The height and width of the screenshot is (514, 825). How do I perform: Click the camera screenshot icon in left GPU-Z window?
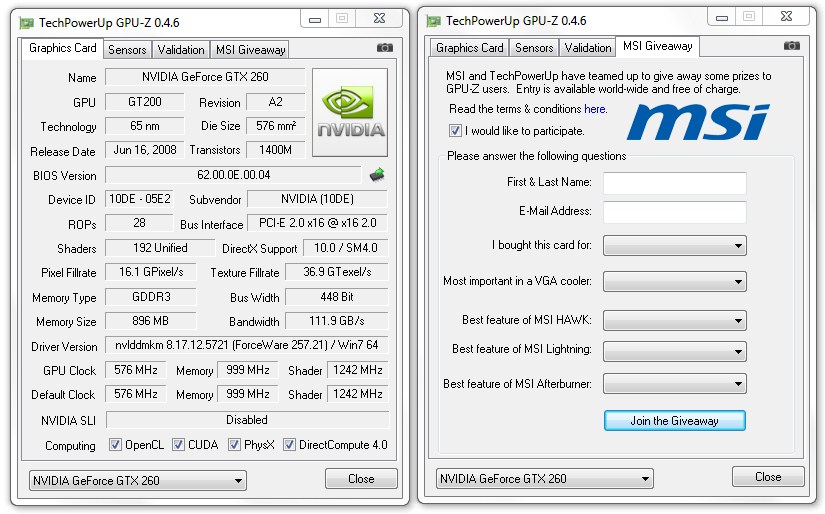[385, 48]
